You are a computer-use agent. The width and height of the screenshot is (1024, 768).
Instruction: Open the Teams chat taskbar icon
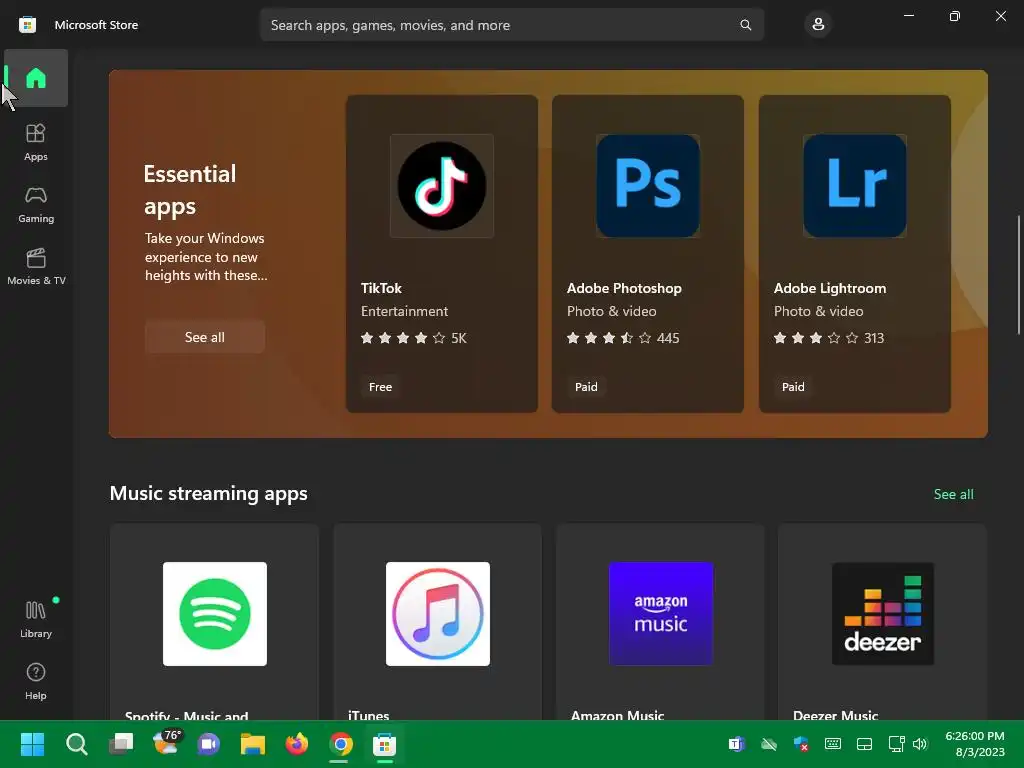pos(209,744)
